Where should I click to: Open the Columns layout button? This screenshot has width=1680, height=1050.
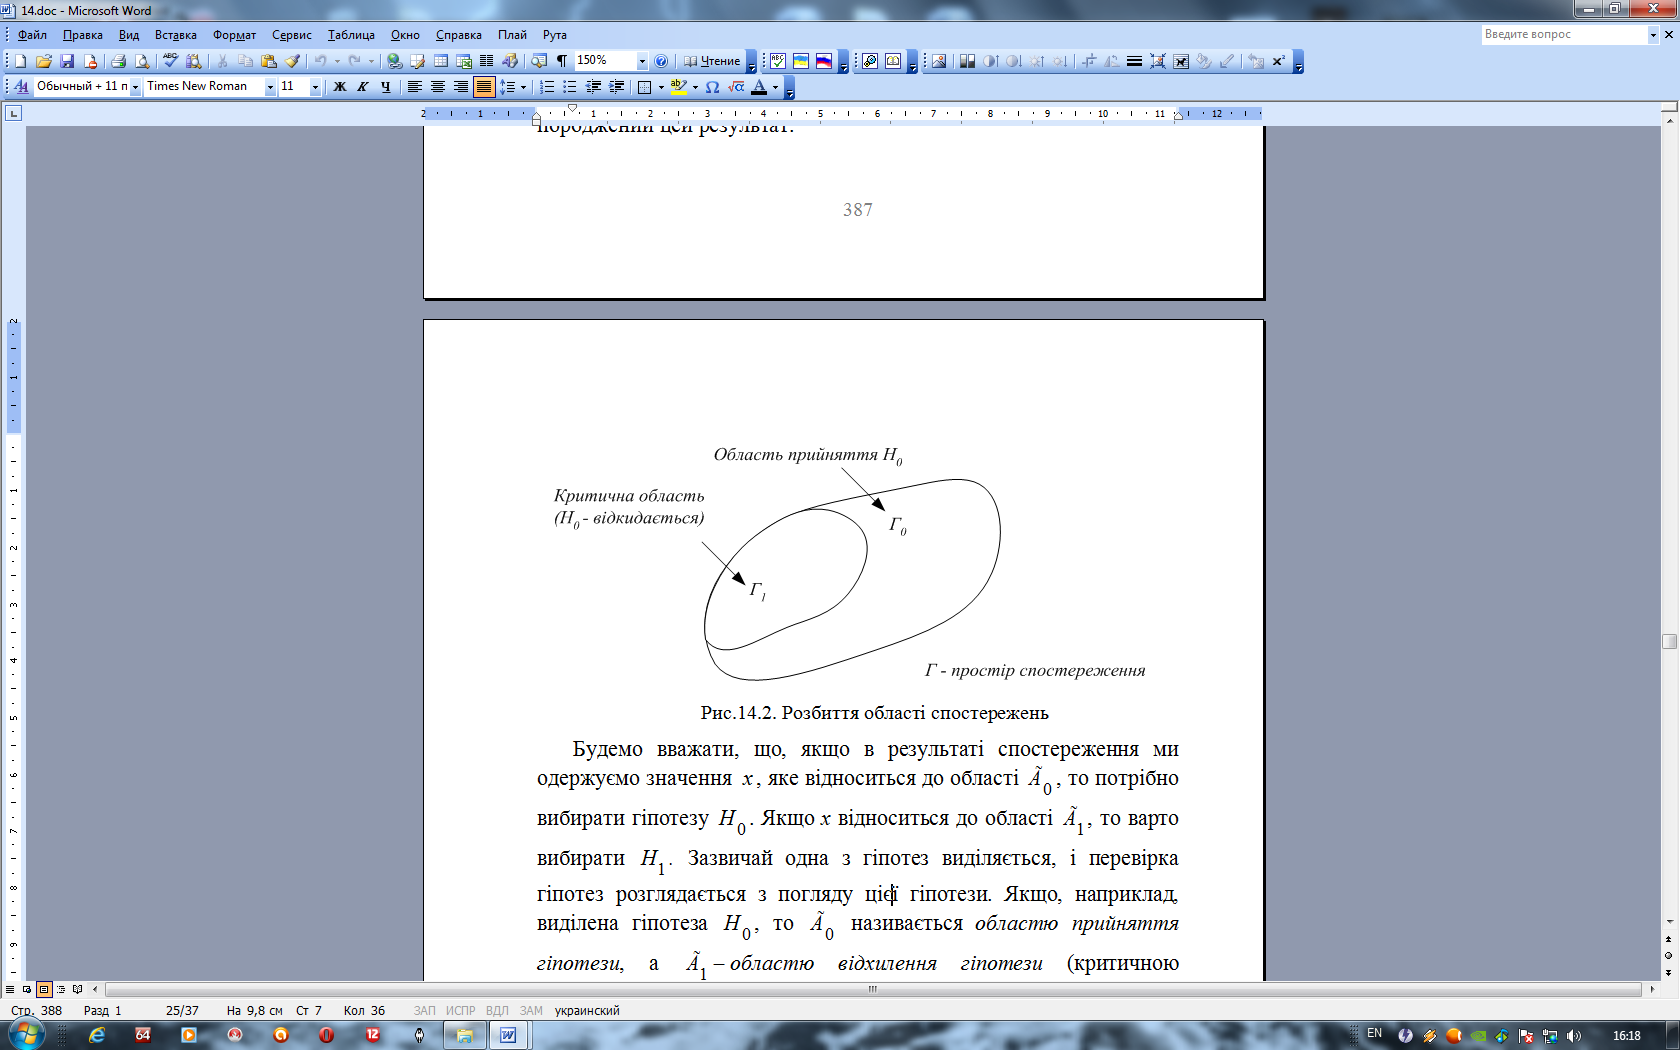(487, 61)
